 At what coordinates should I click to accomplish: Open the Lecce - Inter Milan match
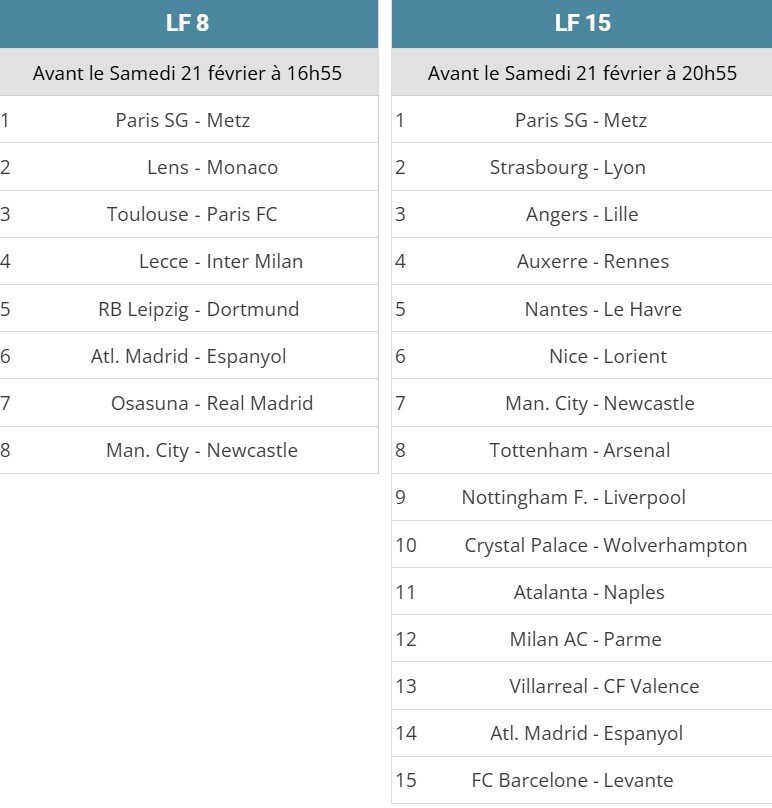tap(221, 261)
